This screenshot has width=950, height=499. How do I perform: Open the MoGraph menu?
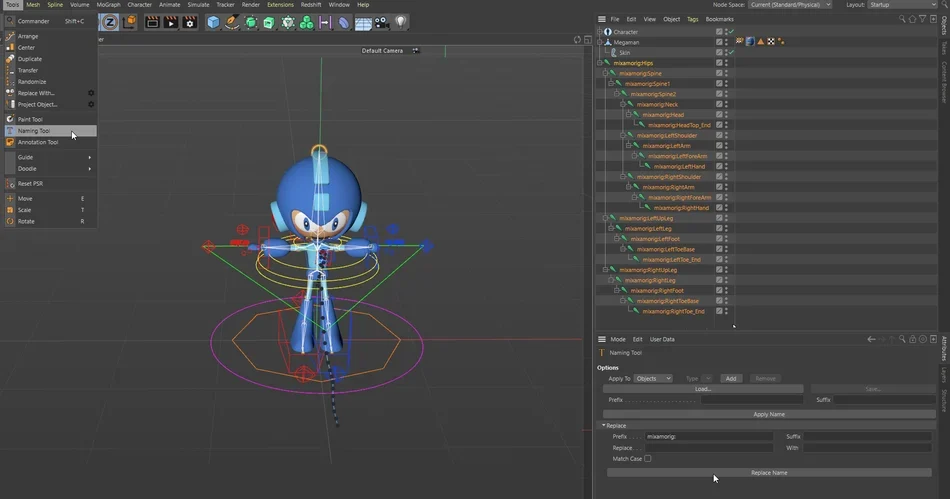coord(108,5)
